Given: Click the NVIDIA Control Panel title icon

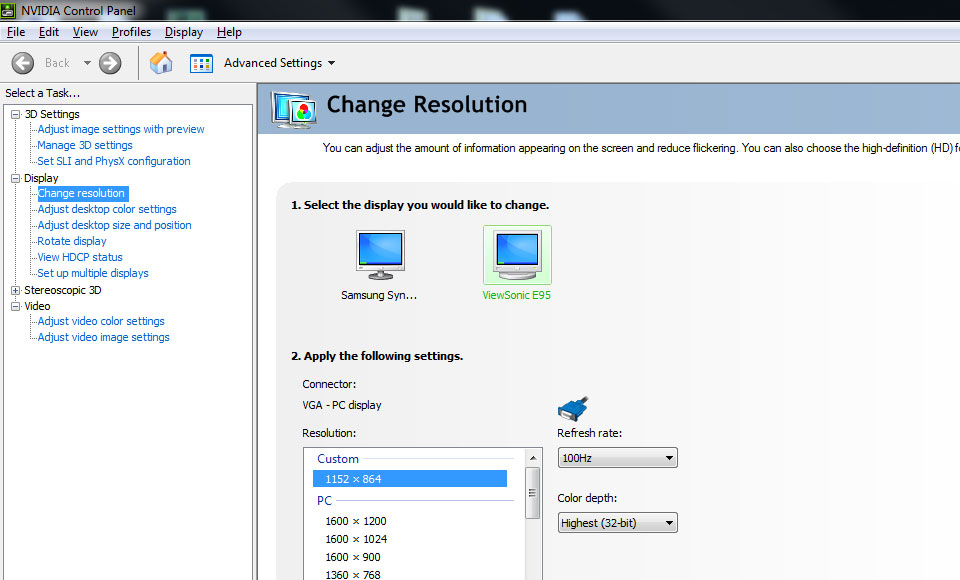Looking at the screenshot, I should coord(8,10).
